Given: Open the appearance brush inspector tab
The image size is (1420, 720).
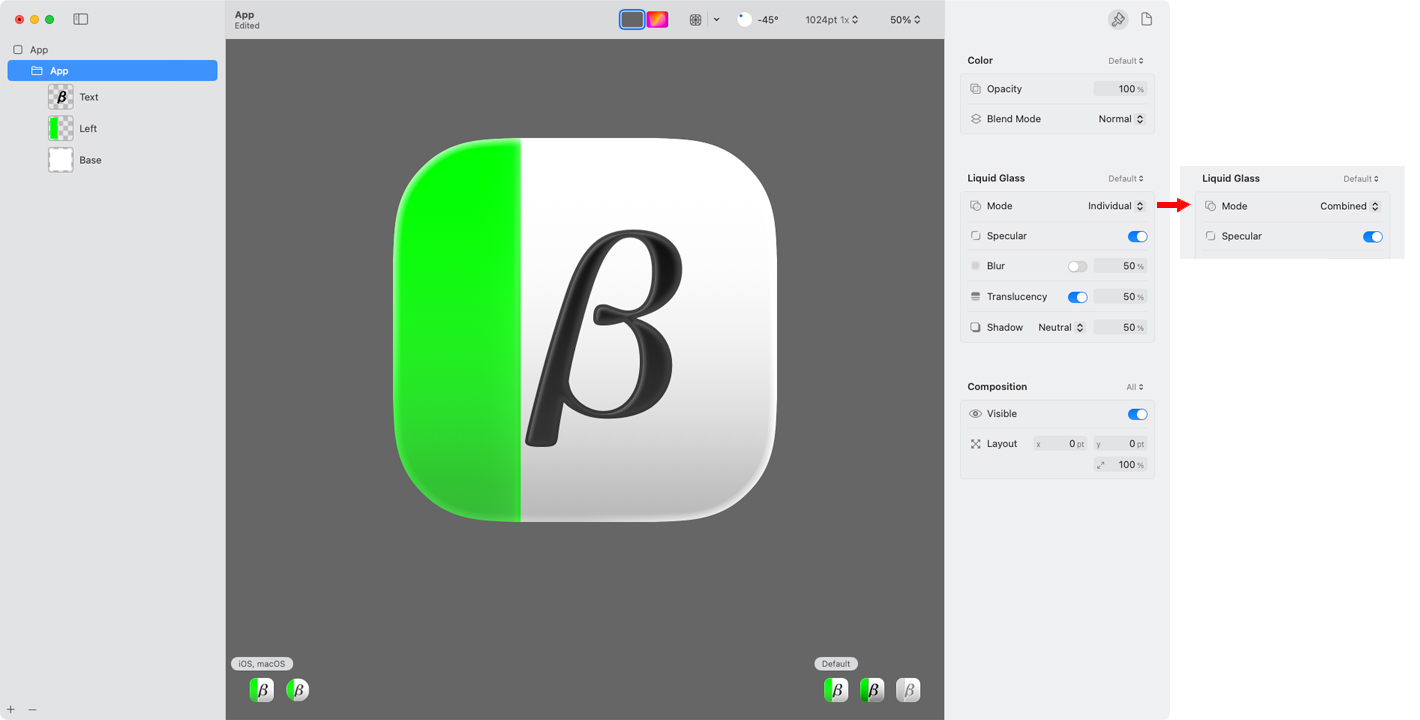Looking at the screenshot, I should pyautogui.click(x=1117, y=20).
